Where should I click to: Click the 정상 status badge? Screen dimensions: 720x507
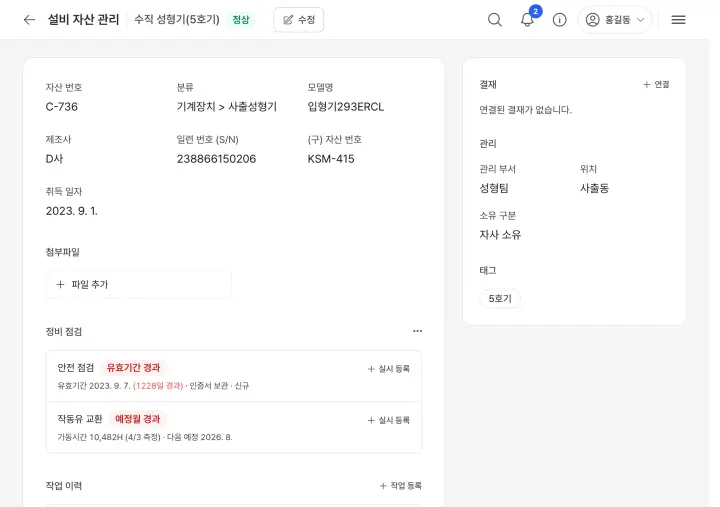(241, 20)
